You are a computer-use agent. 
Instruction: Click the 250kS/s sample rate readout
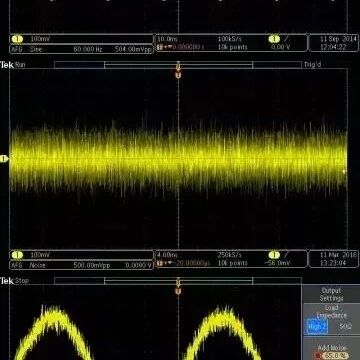click(229, 255)
